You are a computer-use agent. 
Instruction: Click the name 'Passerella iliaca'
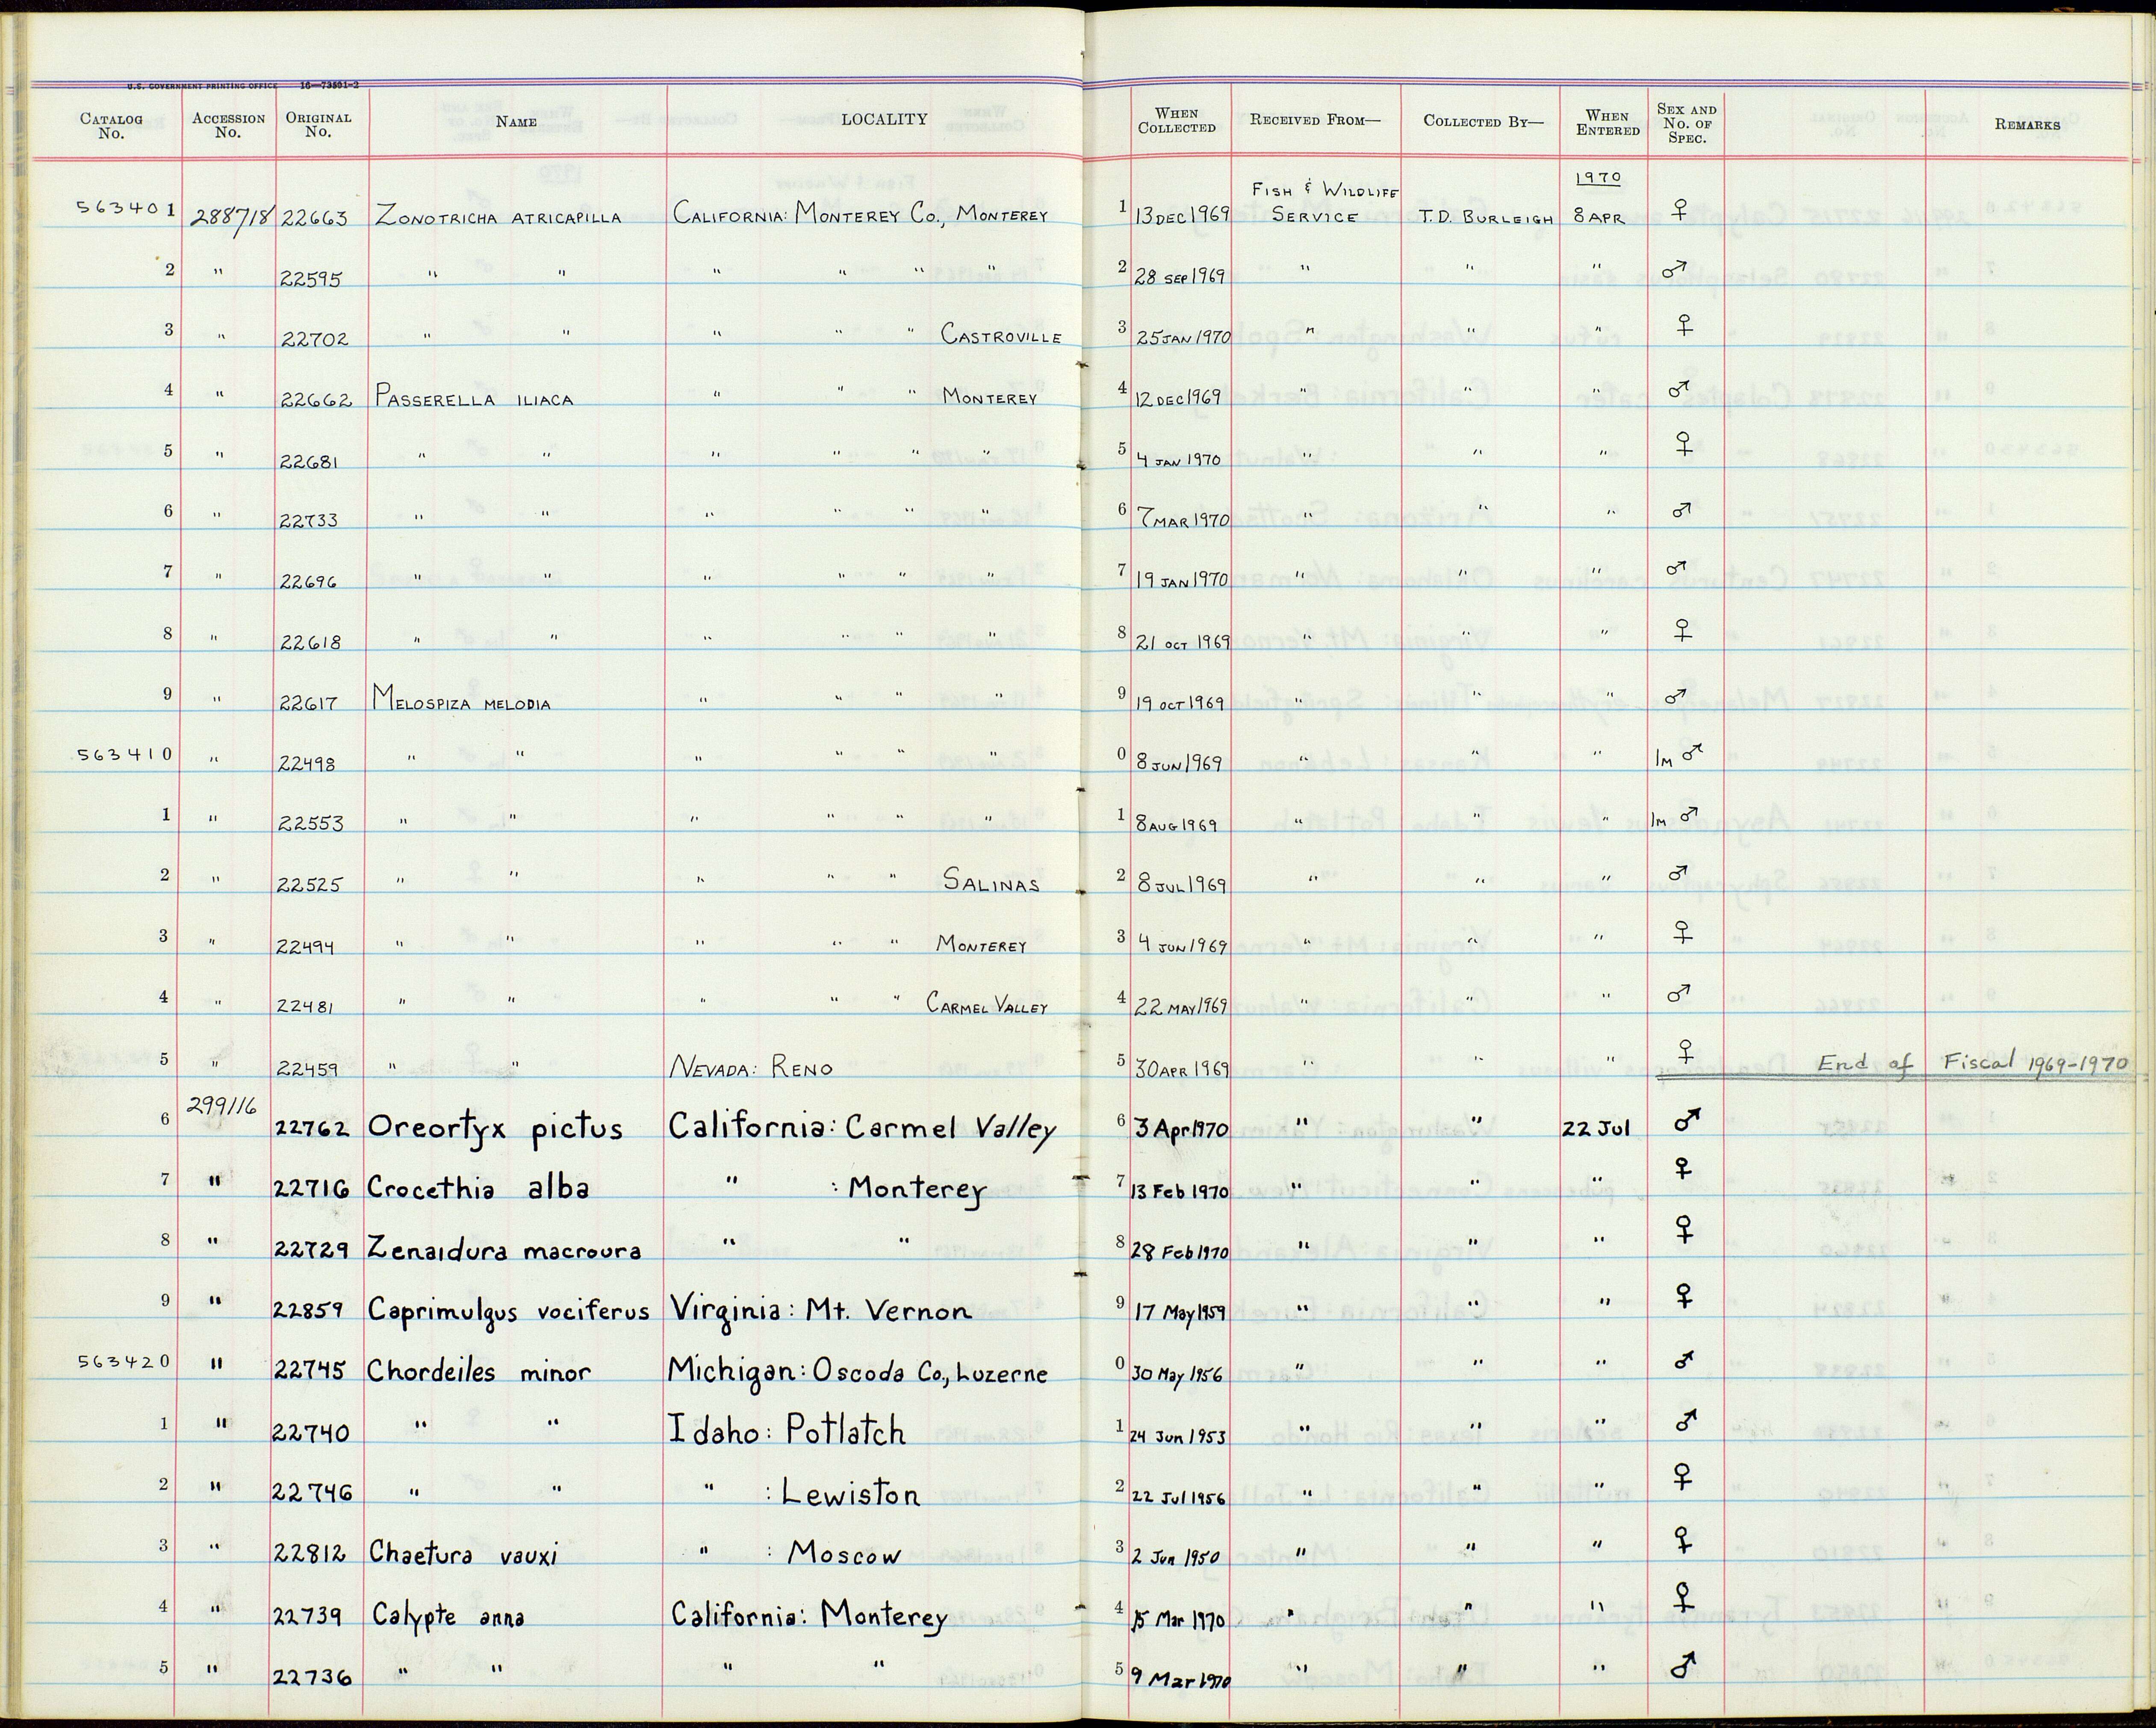474,398
